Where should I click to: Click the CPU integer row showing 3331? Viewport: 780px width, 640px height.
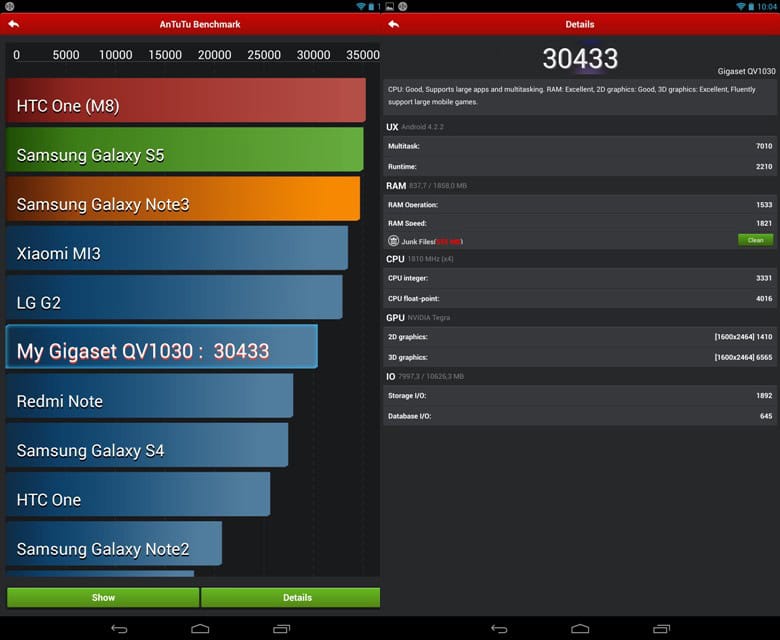pos(580,278)
